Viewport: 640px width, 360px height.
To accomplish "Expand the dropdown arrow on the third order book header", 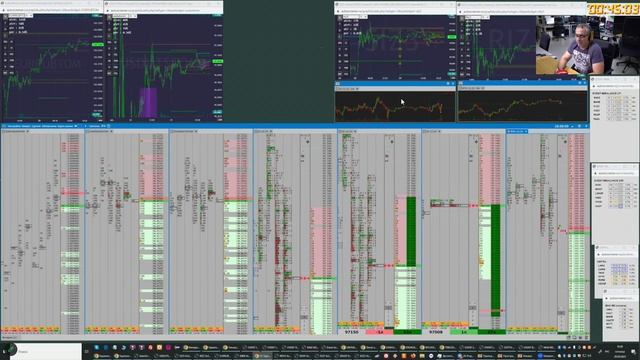I will tap(197, 131).
